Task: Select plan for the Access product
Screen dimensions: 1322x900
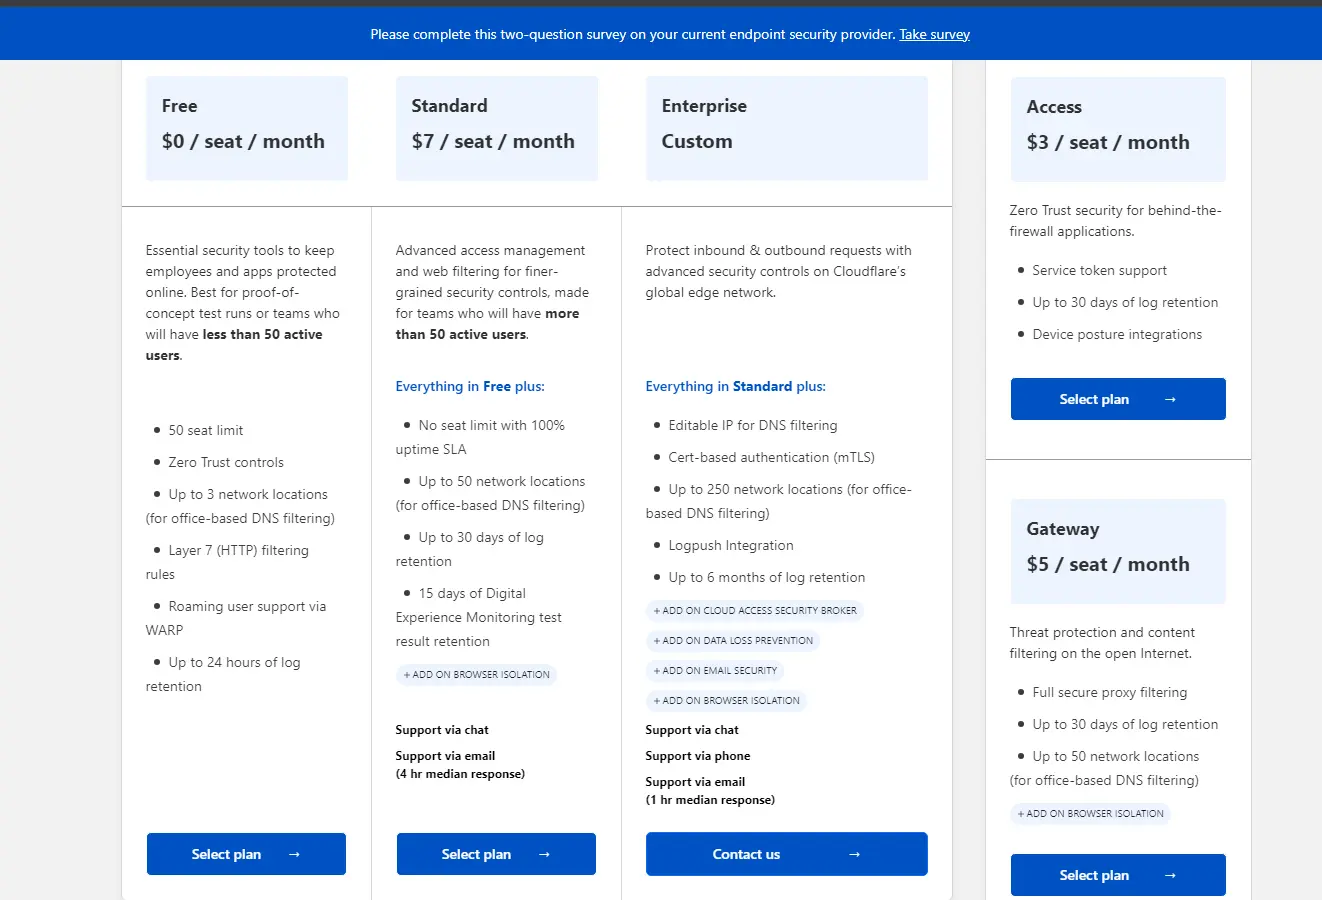Action: point(1118,399)
